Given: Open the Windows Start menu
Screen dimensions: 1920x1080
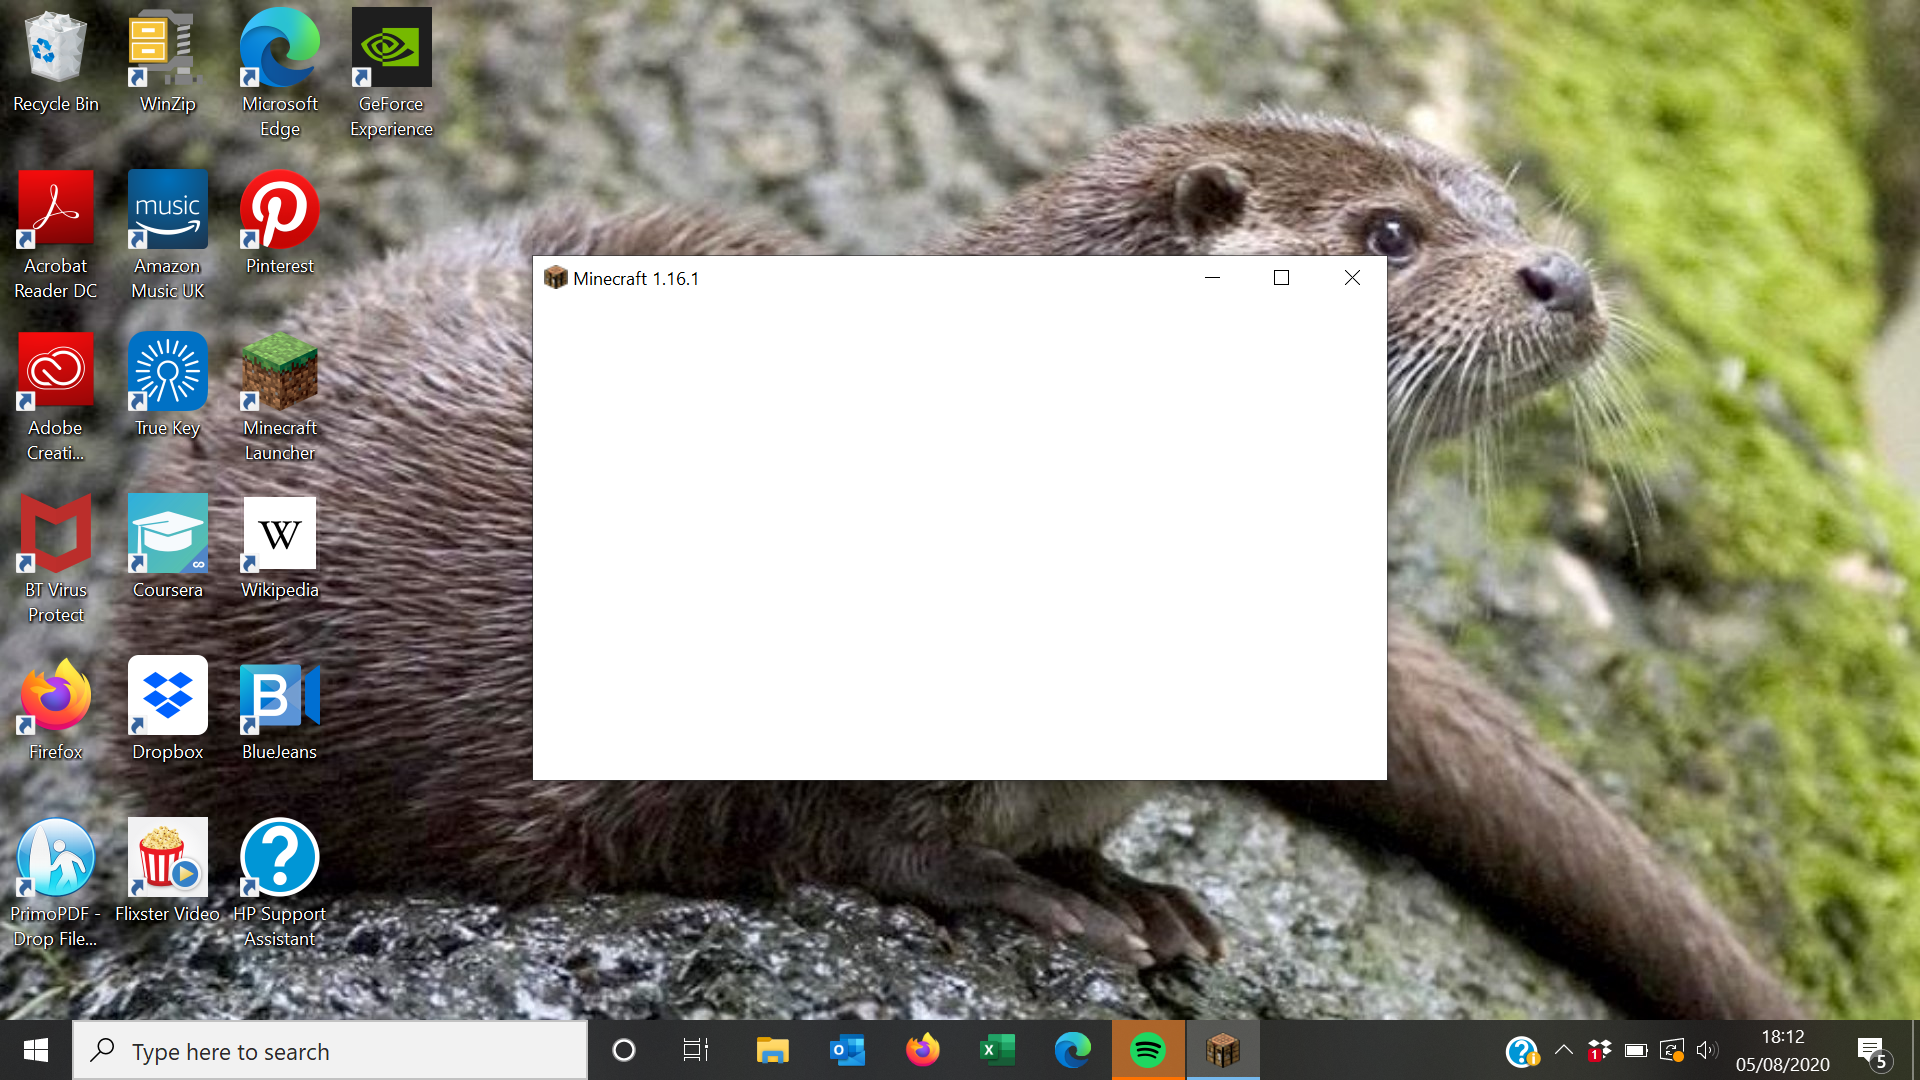Looking at the screenshot, I should 36,1050.
